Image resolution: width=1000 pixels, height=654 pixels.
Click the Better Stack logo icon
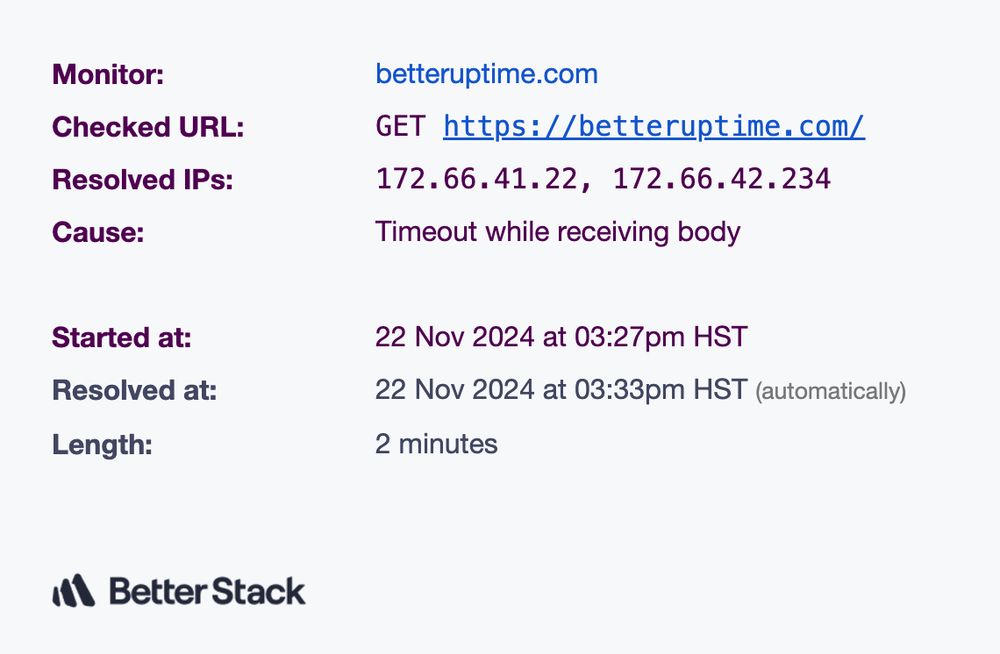[73, 591]
